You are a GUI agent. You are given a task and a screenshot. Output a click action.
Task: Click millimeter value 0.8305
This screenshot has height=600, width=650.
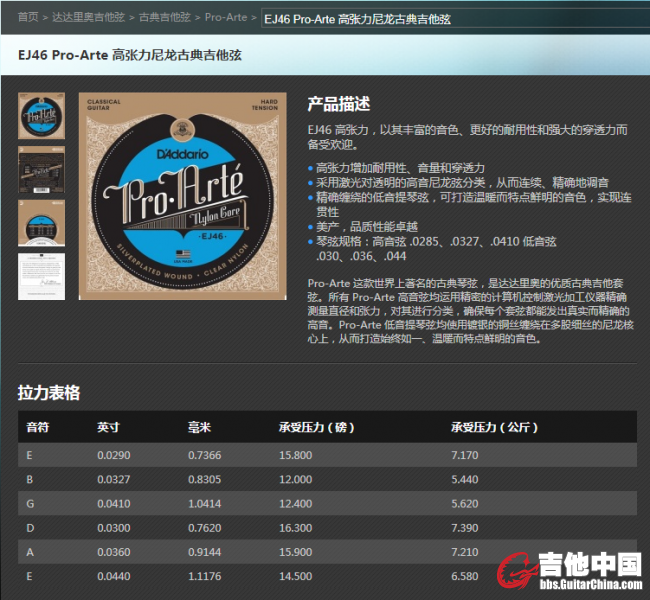[204, 479]
